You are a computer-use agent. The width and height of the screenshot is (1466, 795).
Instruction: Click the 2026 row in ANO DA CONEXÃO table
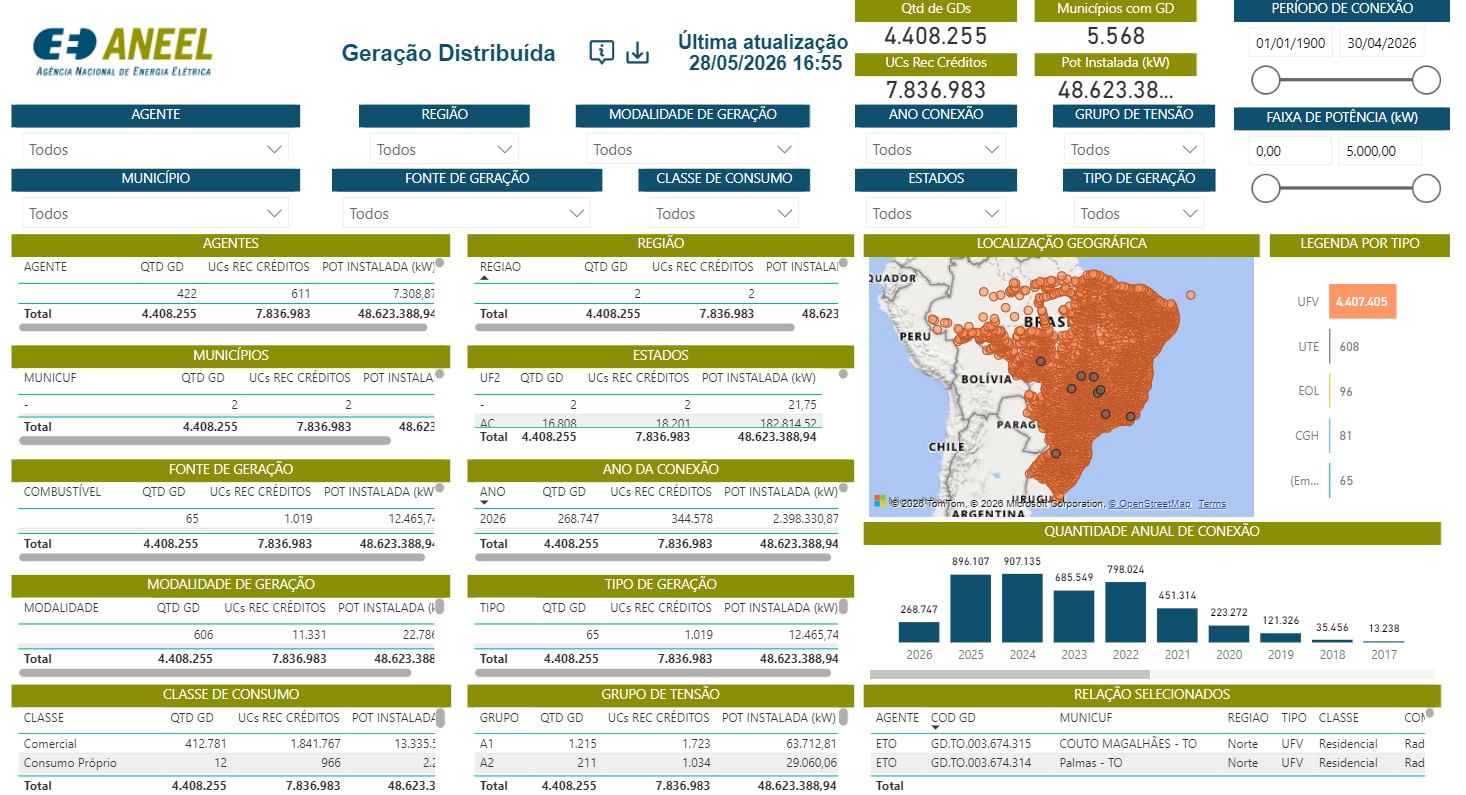click(658, 519)
